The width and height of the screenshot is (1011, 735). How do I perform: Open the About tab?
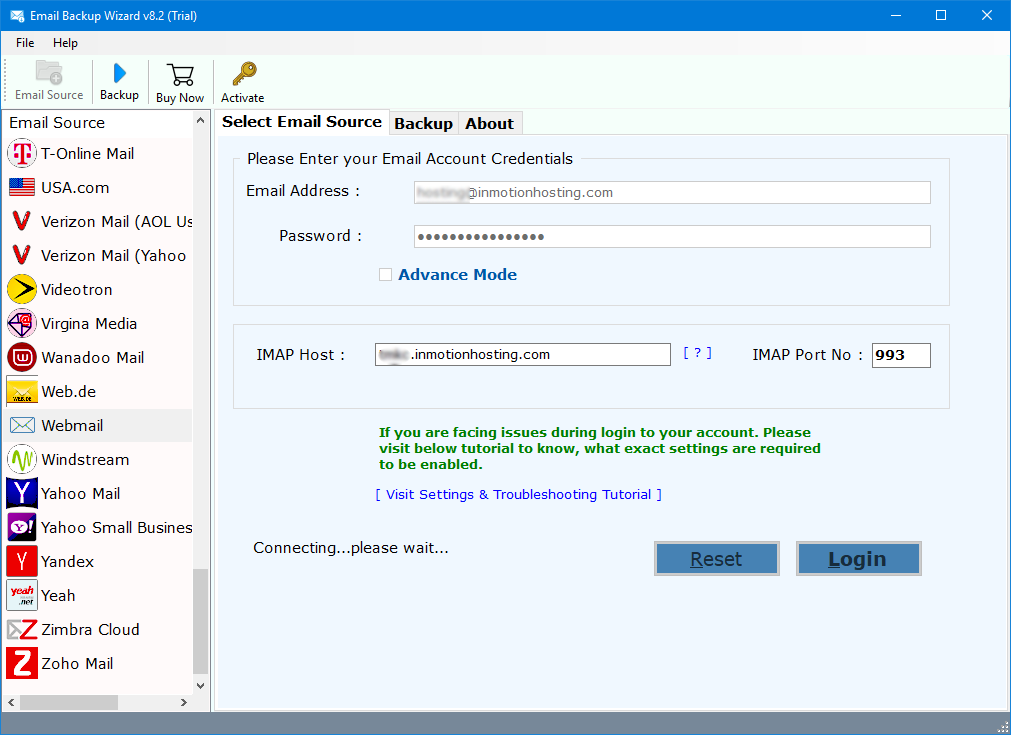click(490, 124)
